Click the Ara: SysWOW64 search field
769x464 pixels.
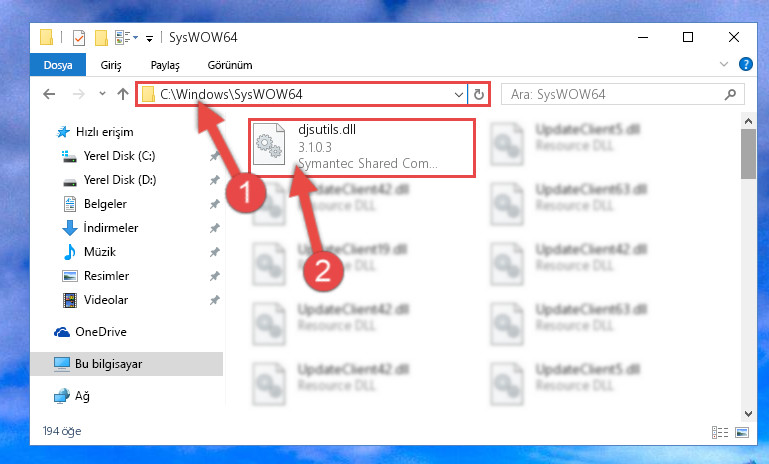(x=616, y=94)
